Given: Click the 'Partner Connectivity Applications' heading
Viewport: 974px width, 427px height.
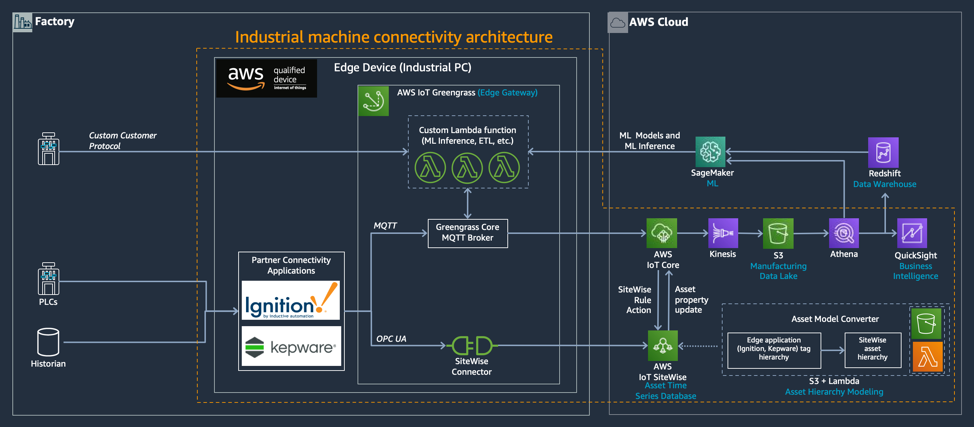Looking at the screenshot, I should (x=291, y=265).
